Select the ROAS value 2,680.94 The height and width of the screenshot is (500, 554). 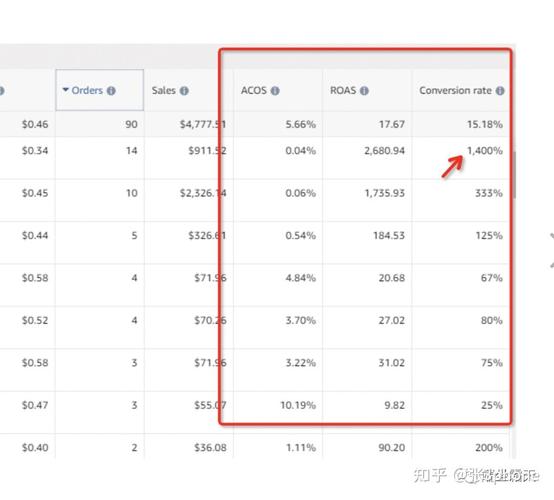384,151
